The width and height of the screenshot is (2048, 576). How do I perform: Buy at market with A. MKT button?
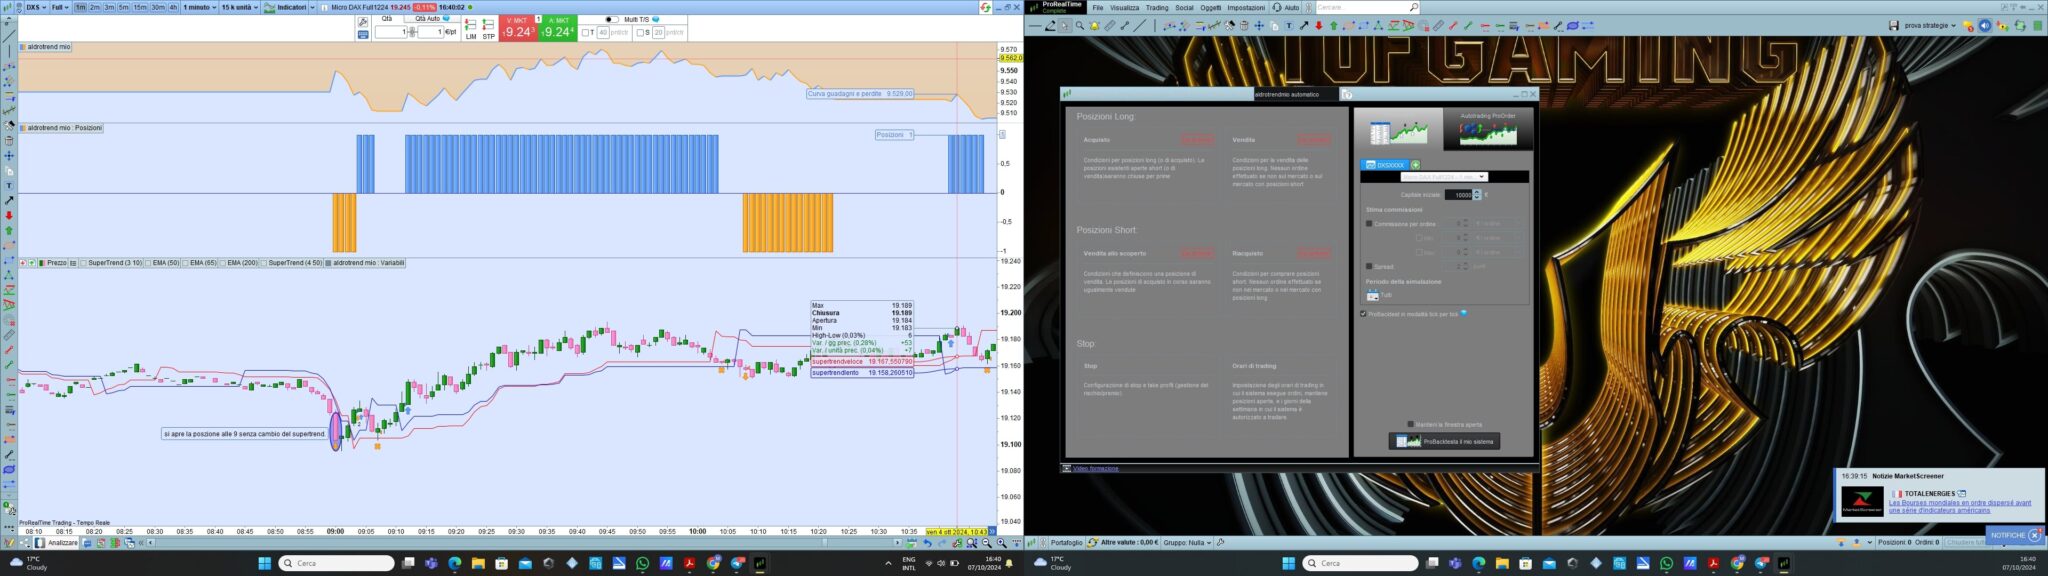point(558,28)
